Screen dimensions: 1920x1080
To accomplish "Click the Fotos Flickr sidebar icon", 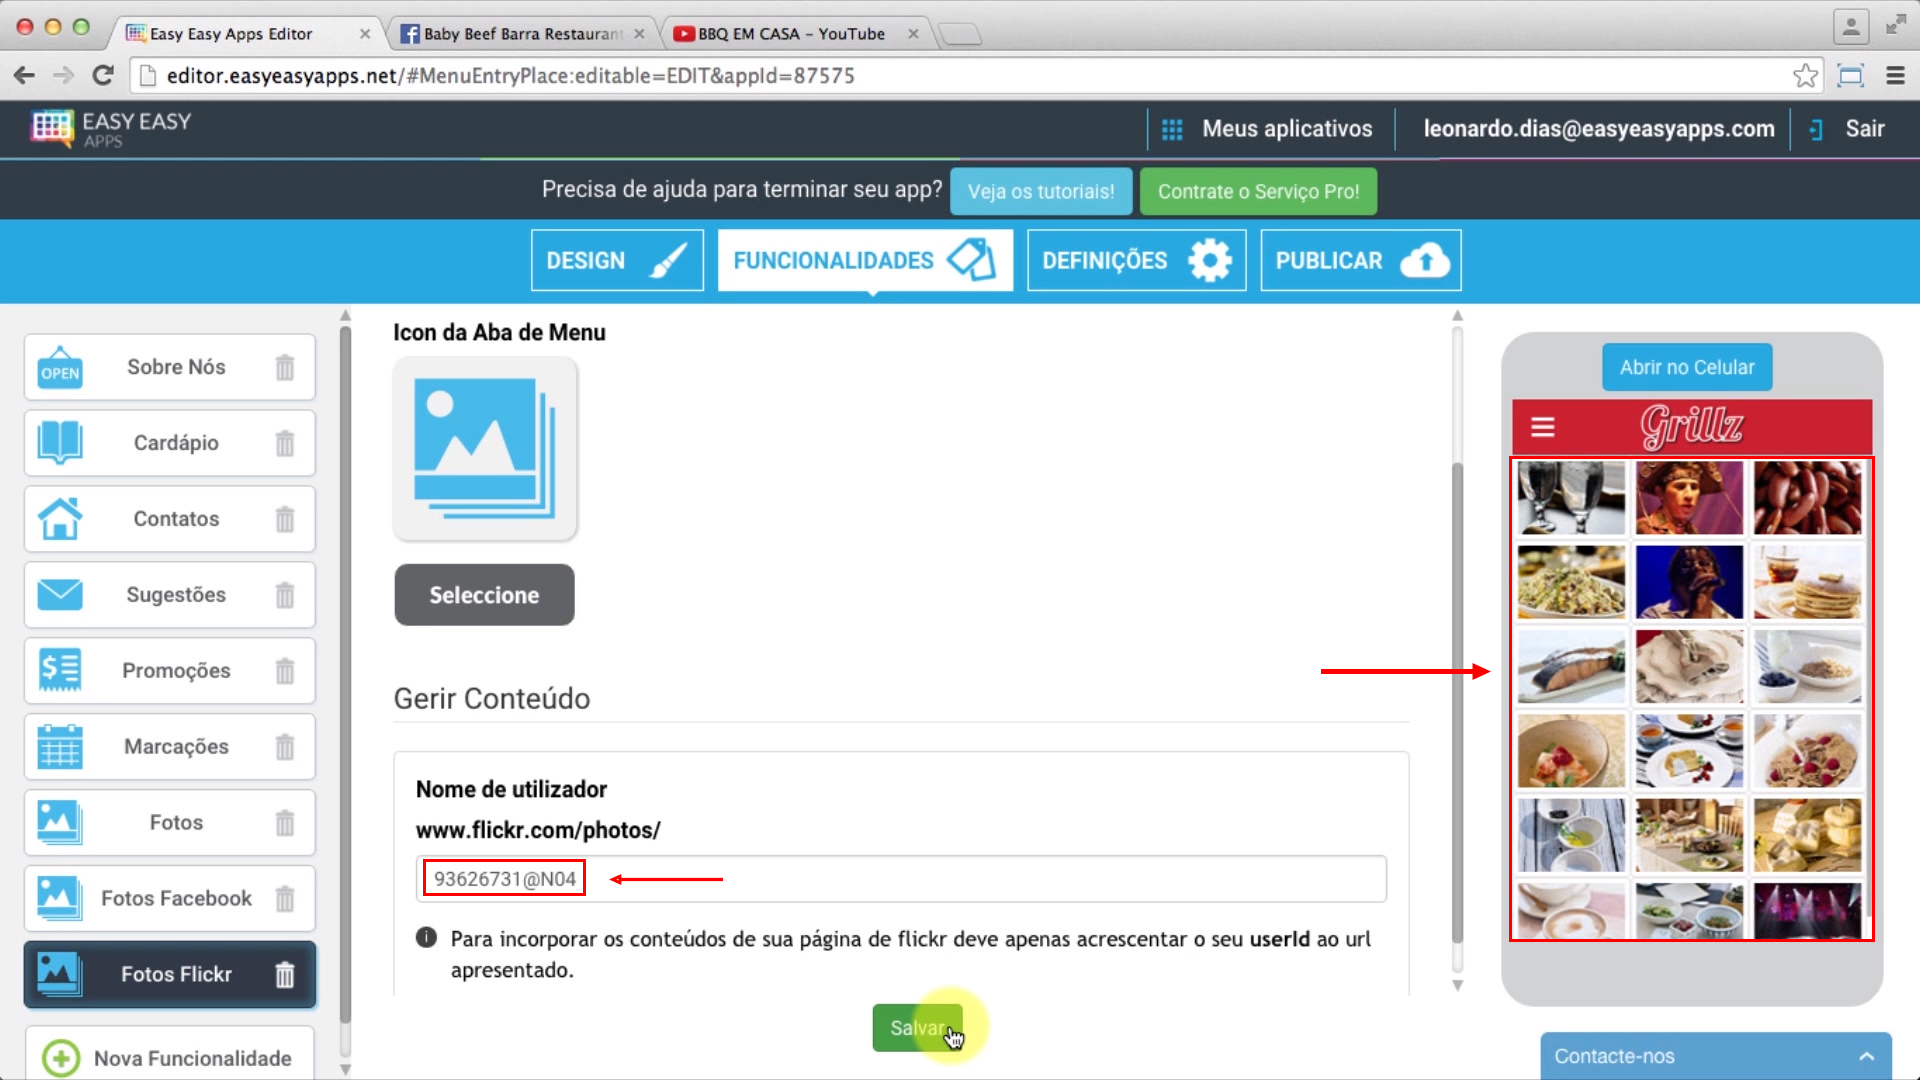I will pyautogui.click(x=59, y=973).
